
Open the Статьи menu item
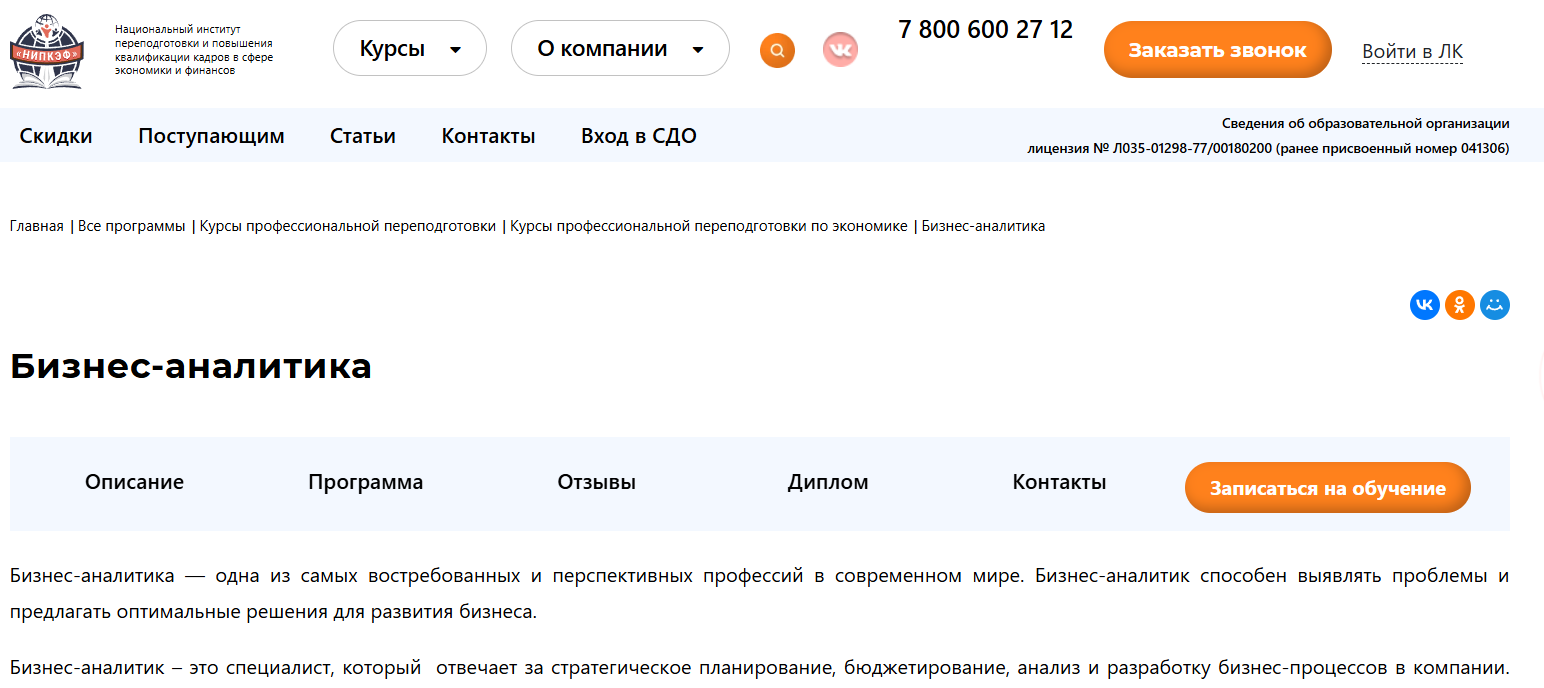(x=363, y=136)
